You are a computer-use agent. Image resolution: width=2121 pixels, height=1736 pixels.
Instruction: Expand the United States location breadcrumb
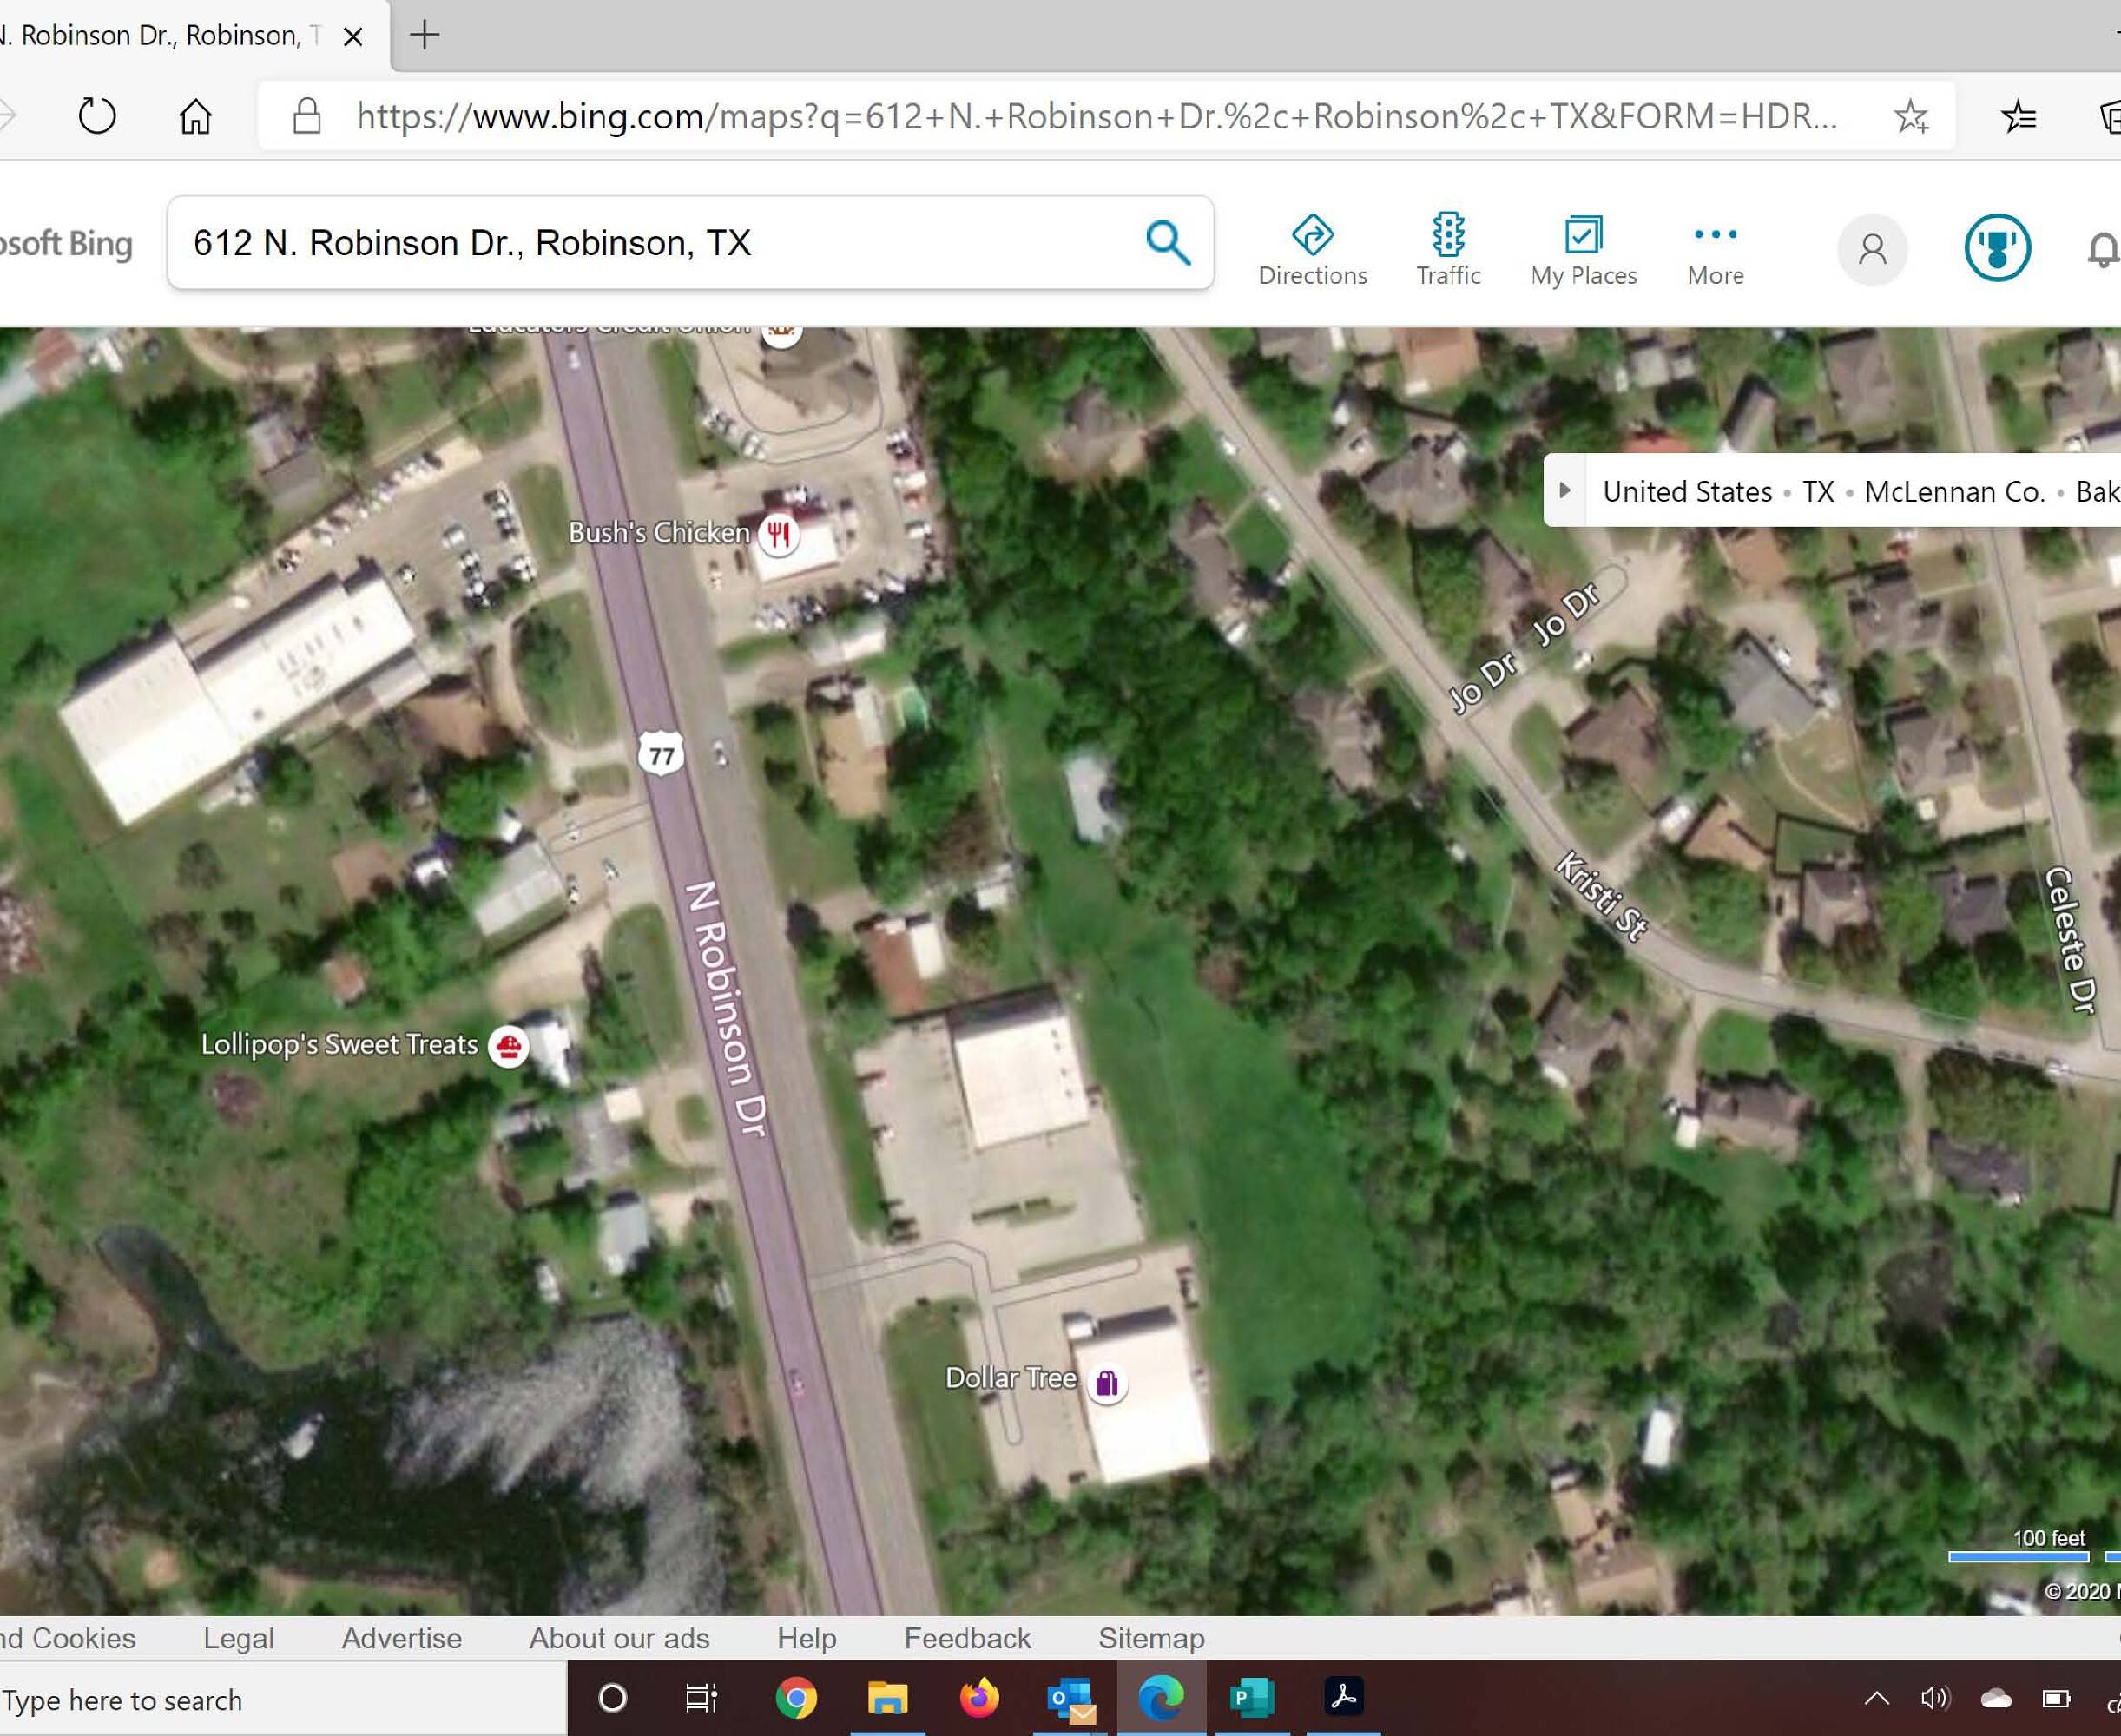pos(1566,491)
